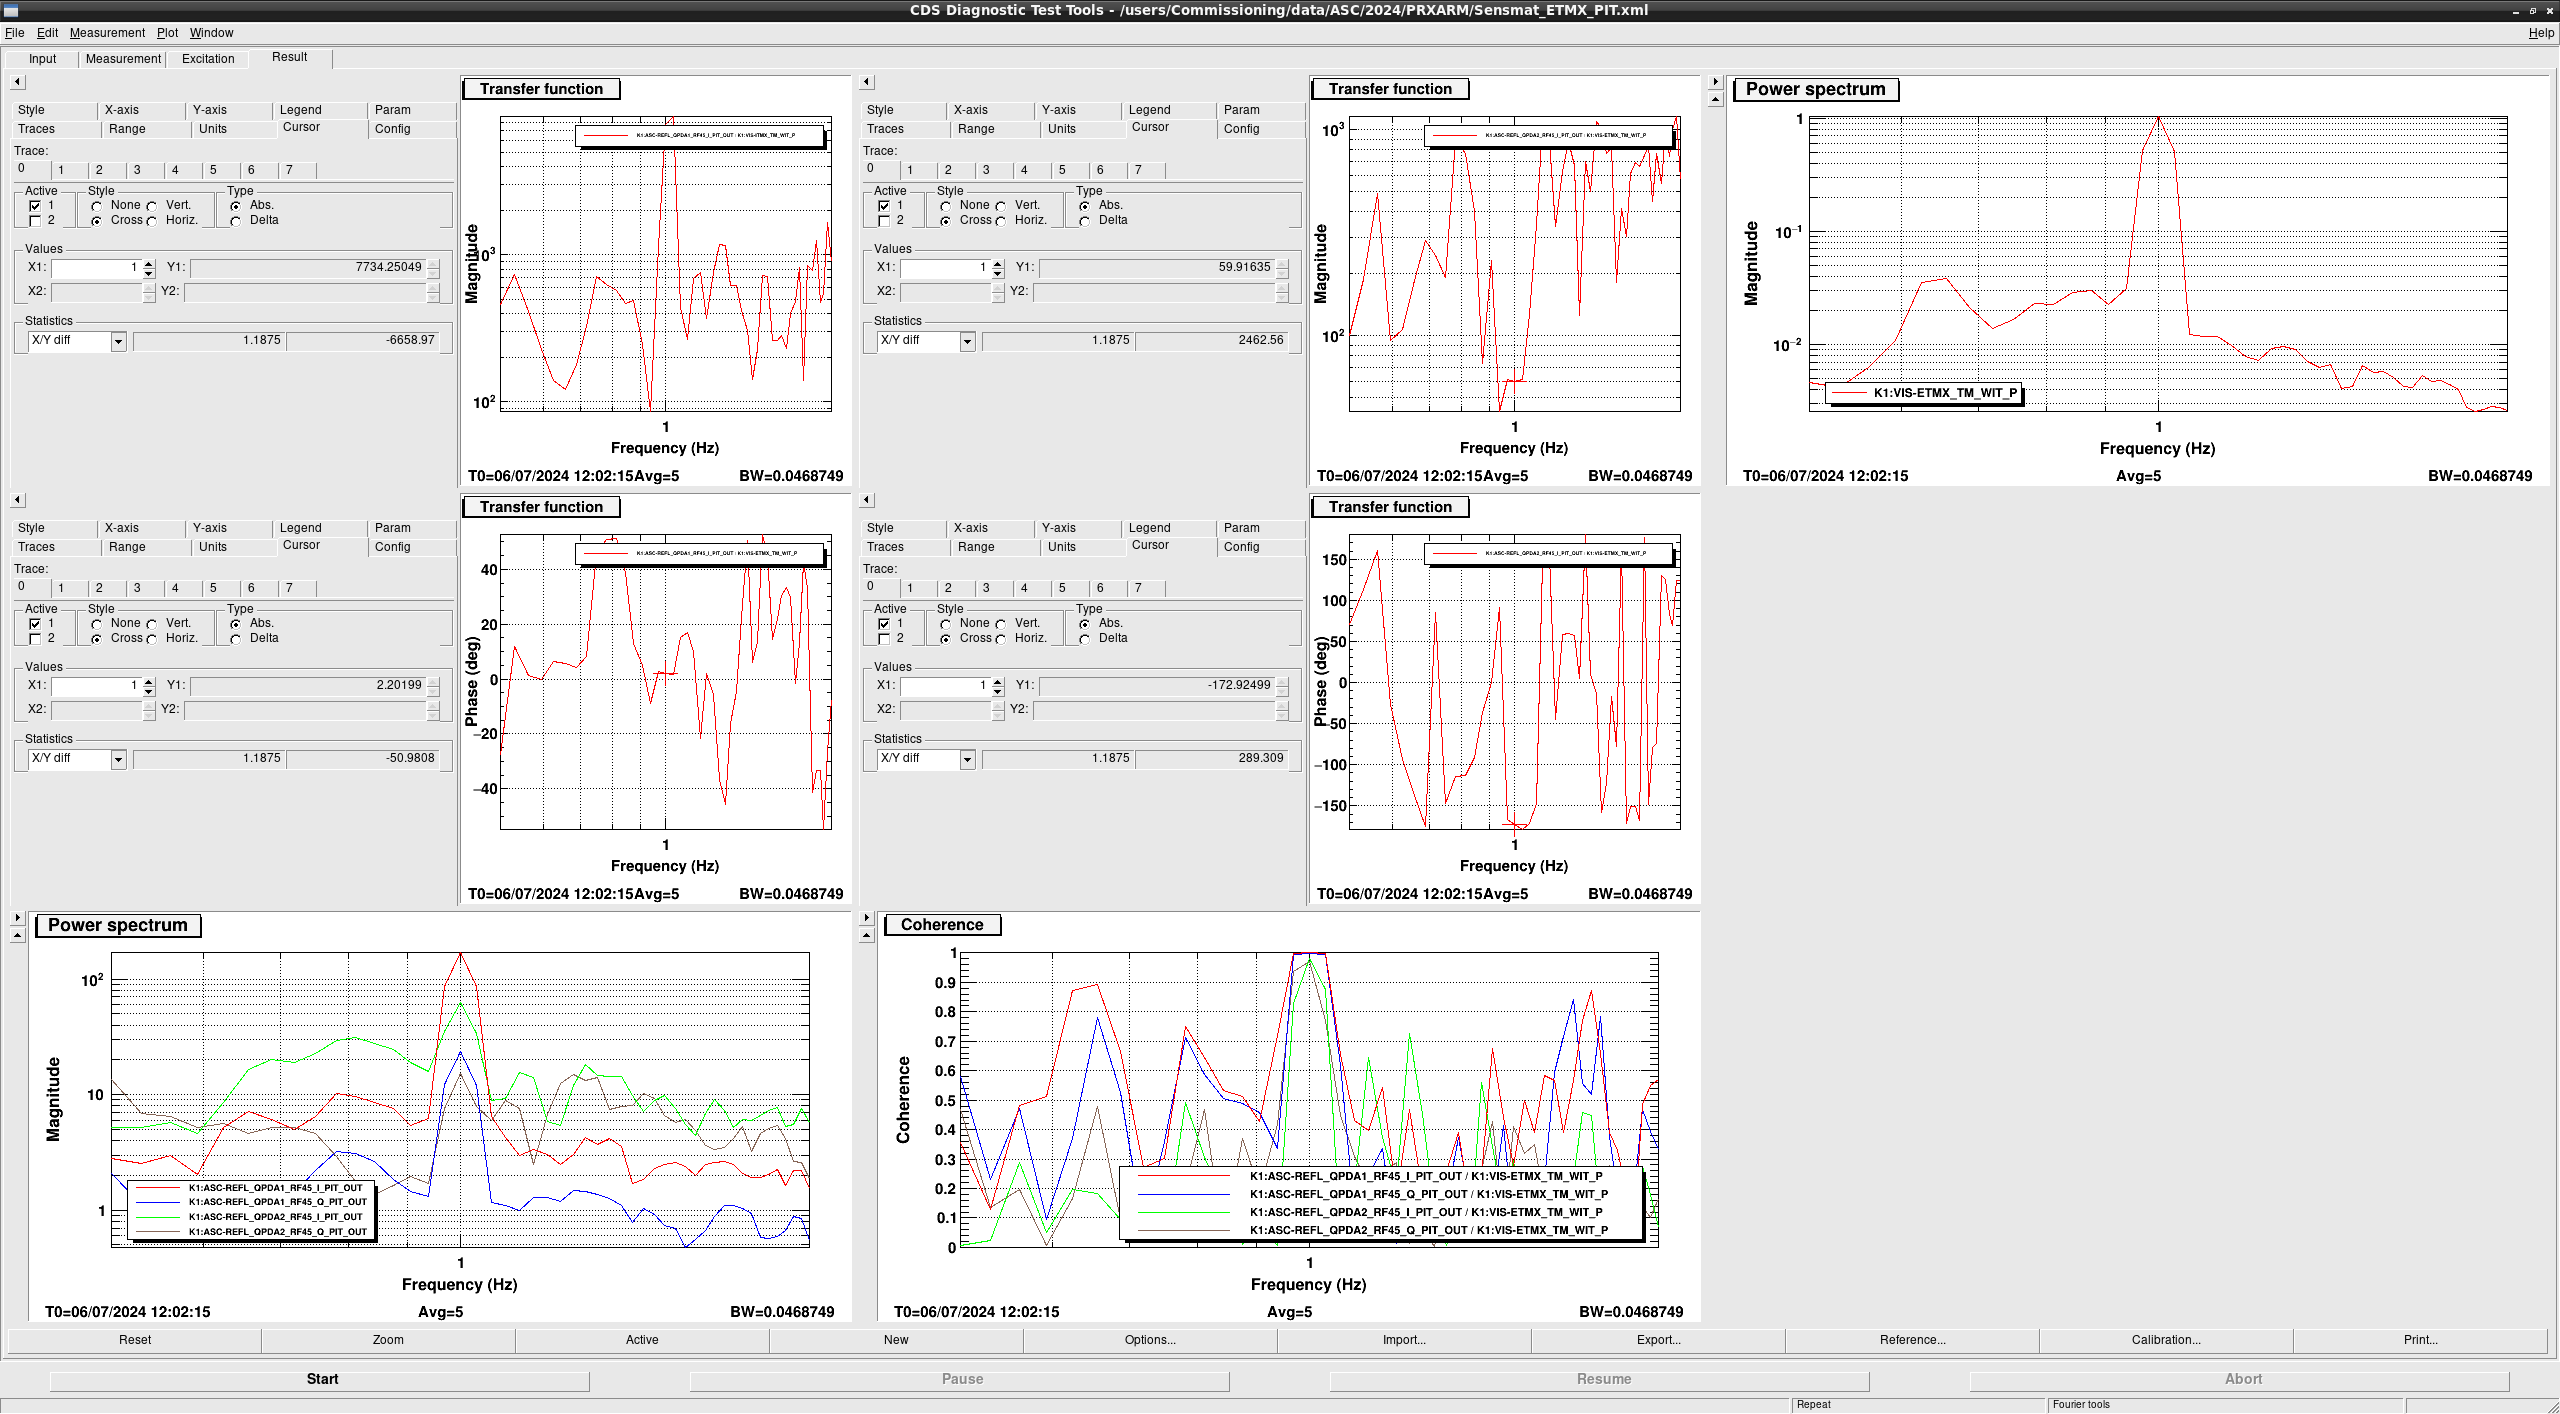
Task: Minimize the CDS Diagnostic Test Tools window
Action: (x=2516, y=10)
